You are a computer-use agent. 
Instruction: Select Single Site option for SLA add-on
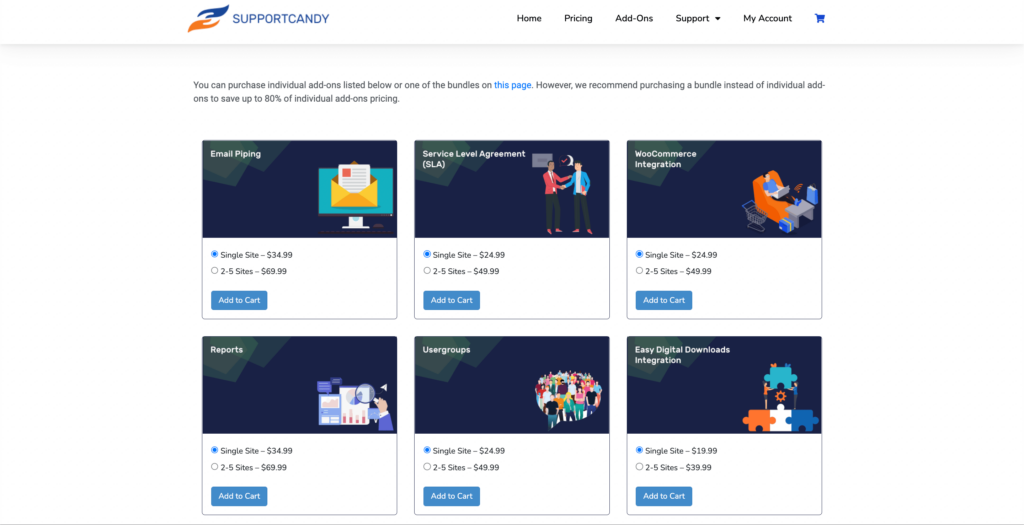[x=427, y=254]
